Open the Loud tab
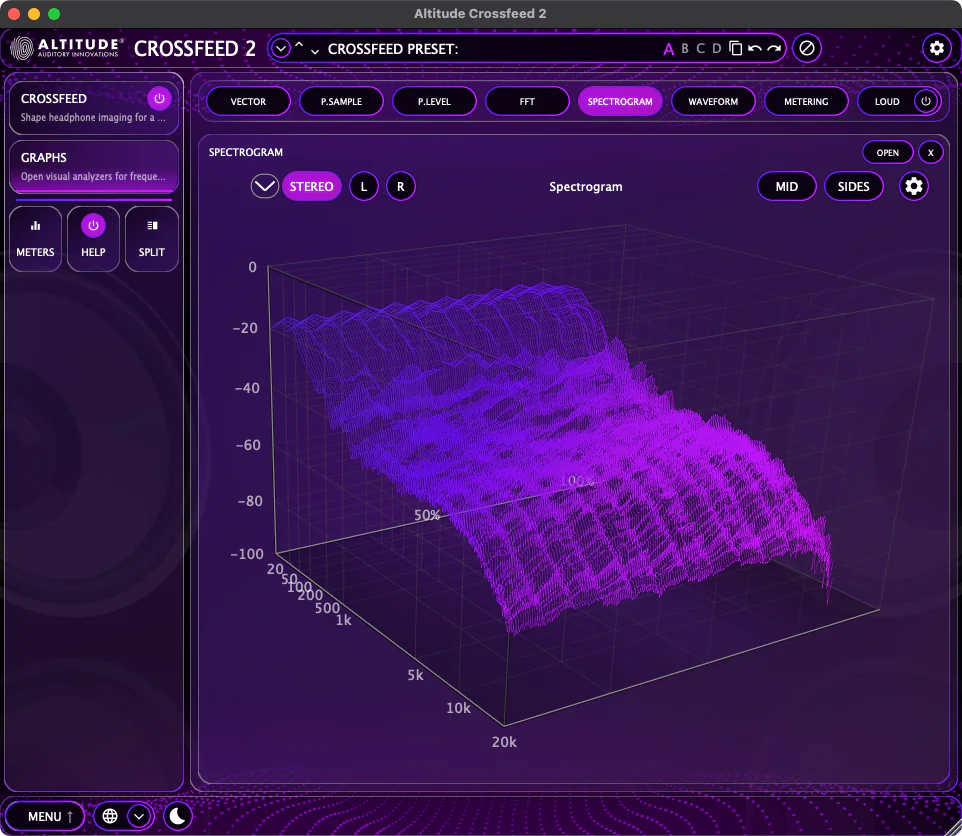This screenshot has width=962, height=836. coord(887,101)
